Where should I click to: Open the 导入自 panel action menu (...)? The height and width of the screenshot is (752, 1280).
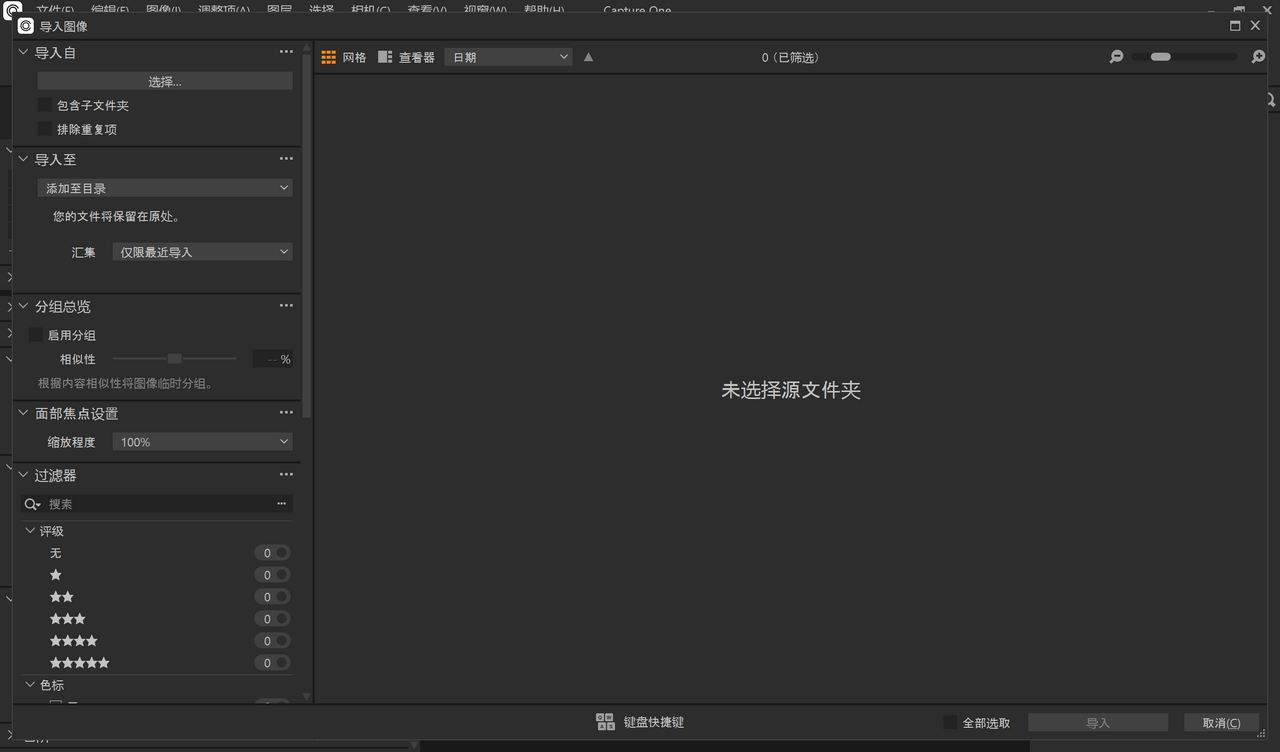286,51
